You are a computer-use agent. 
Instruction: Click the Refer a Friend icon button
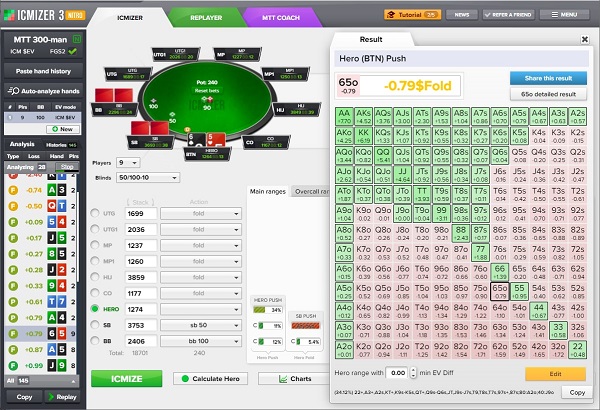point(510,16)
